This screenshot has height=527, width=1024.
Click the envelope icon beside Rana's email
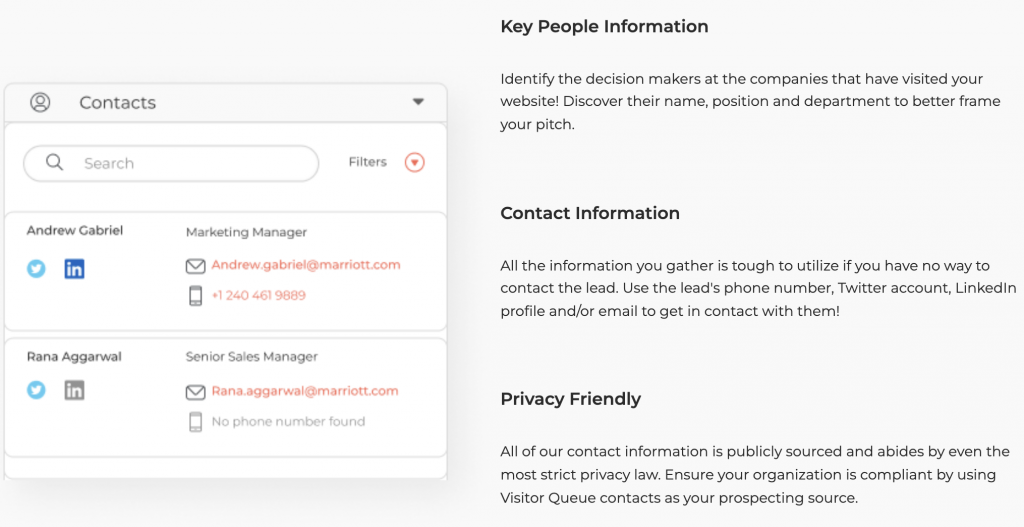[x=195, y=392]
